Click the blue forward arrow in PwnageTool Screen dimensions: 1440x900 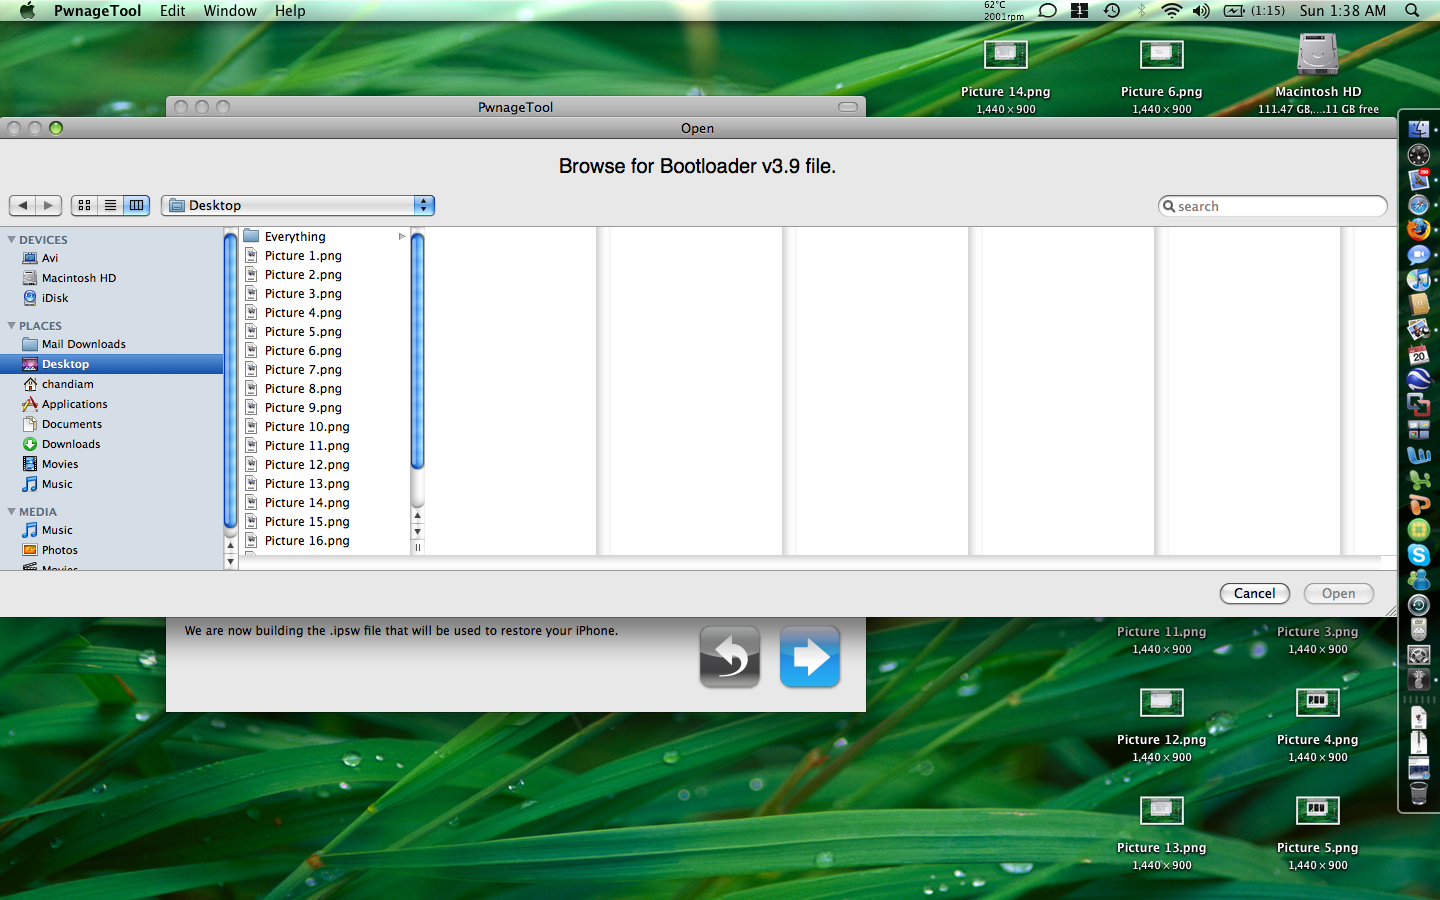click(809, 657)
